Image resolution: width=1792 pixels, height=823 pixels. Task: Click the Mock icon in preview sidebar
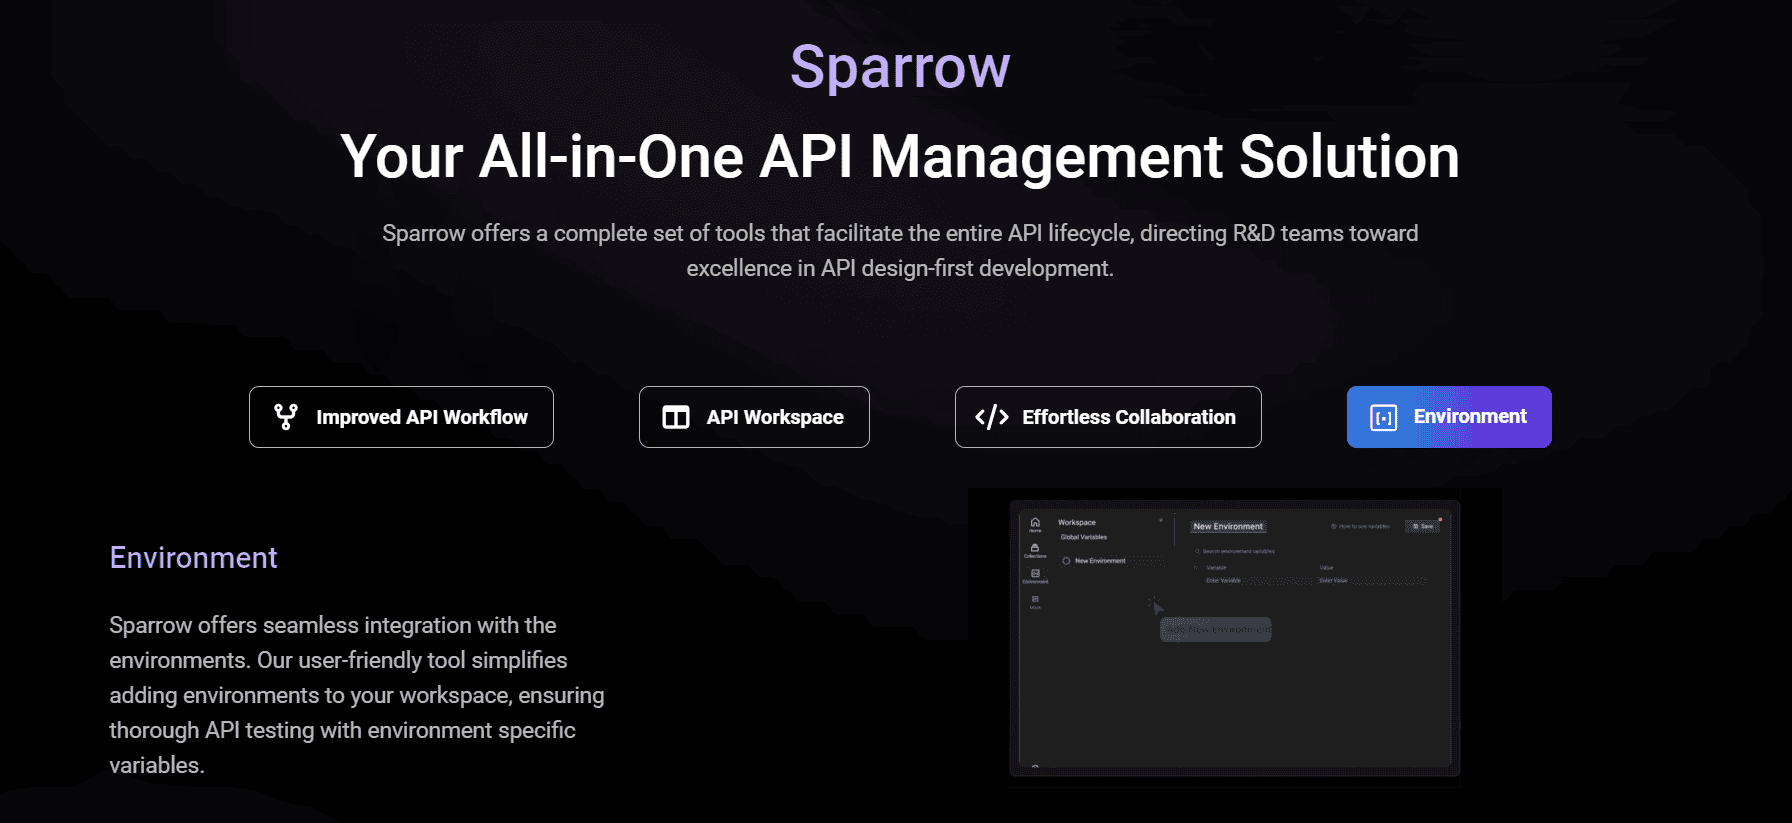coord(1035,602)
